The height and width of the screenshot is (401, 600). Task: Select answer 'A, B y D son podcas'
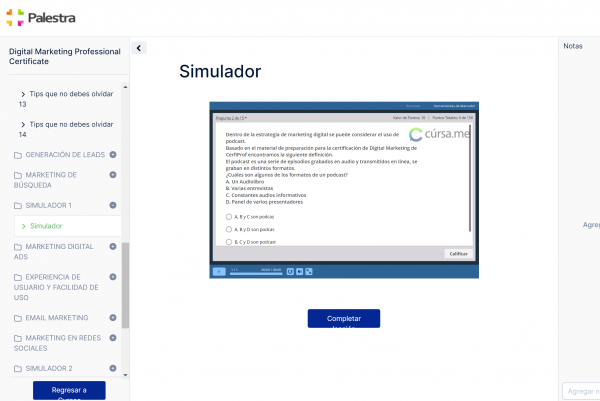pos(229,229)
